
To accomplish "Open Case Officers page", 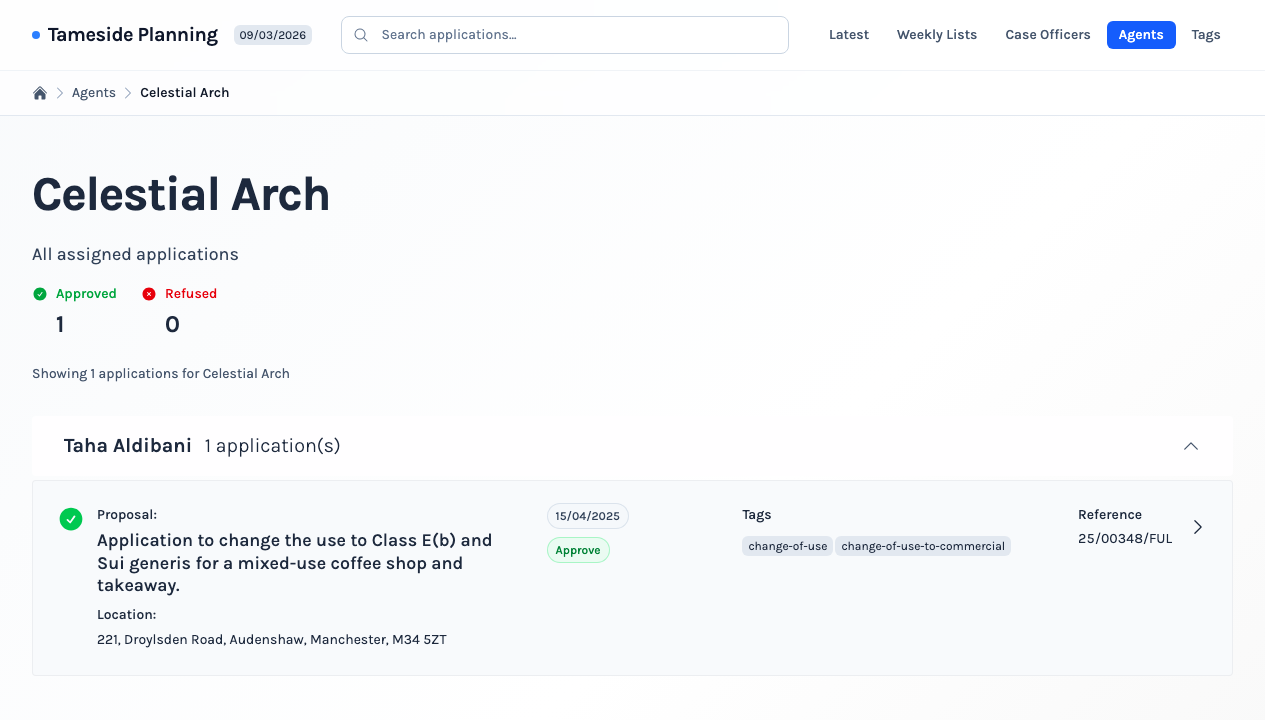I will coord(1047,35).
